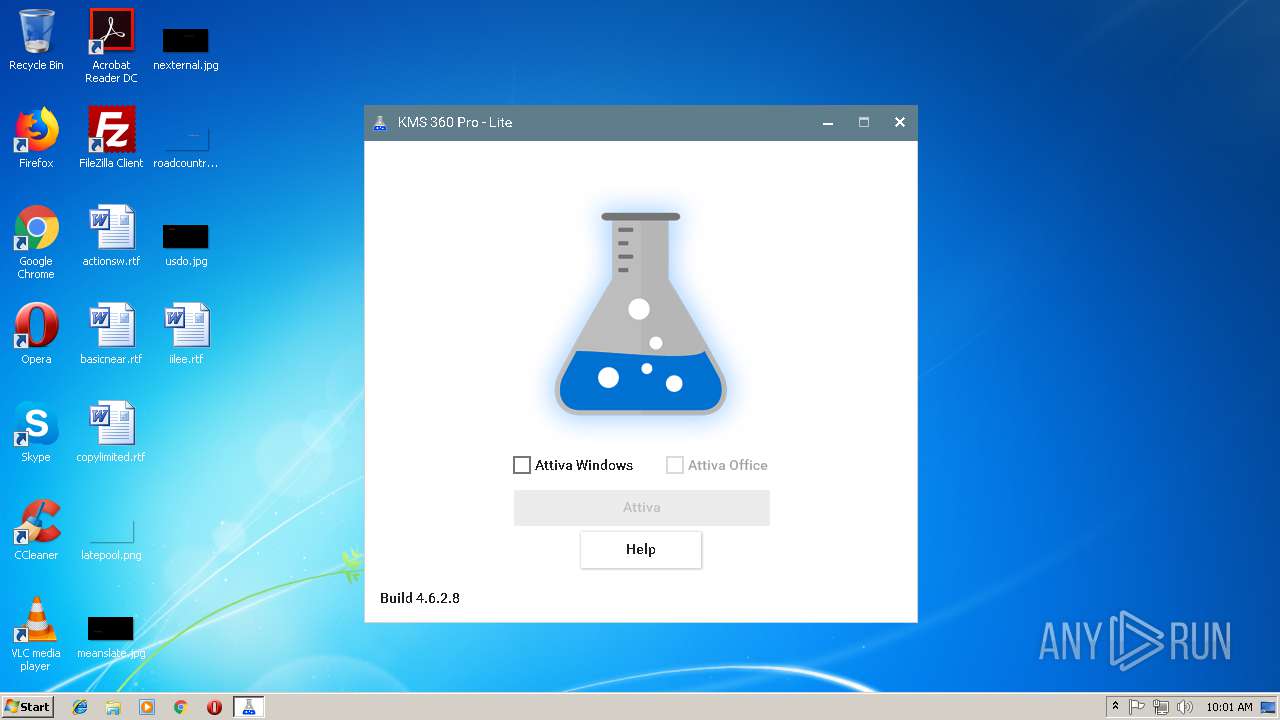
Task: Open the CCleaner desktop shortcut
Action: pos(36,530)
